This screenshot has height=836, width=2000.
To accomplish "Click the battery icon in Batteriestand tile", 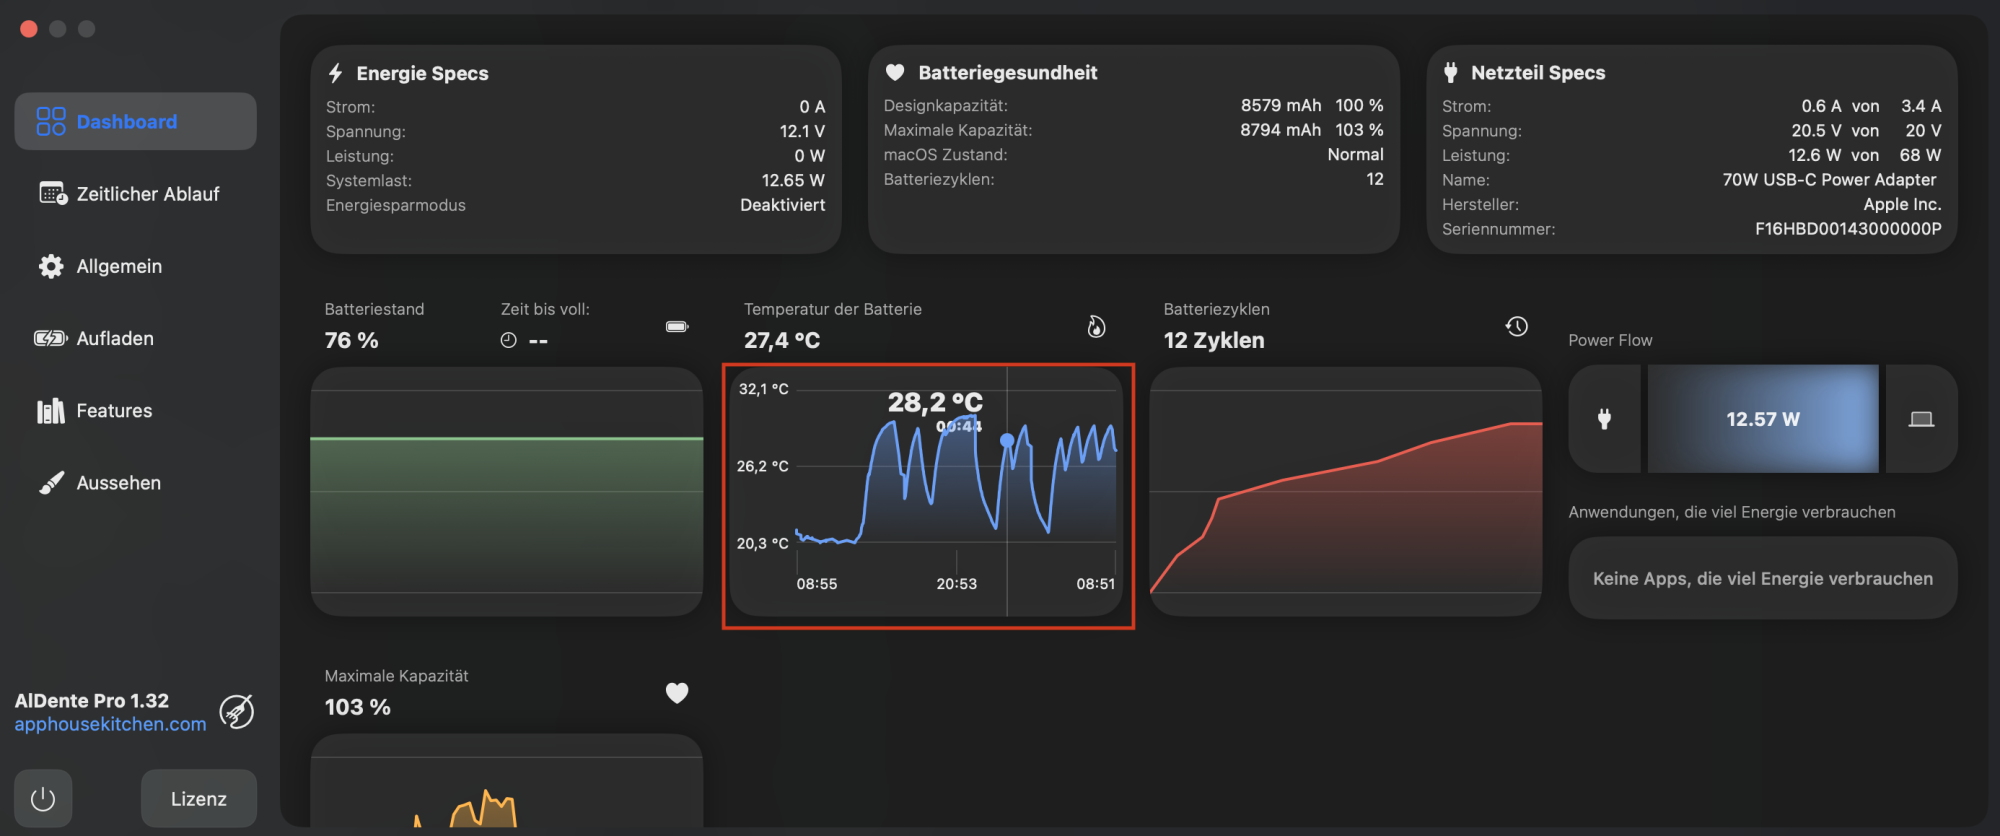I will coord(677,326).
